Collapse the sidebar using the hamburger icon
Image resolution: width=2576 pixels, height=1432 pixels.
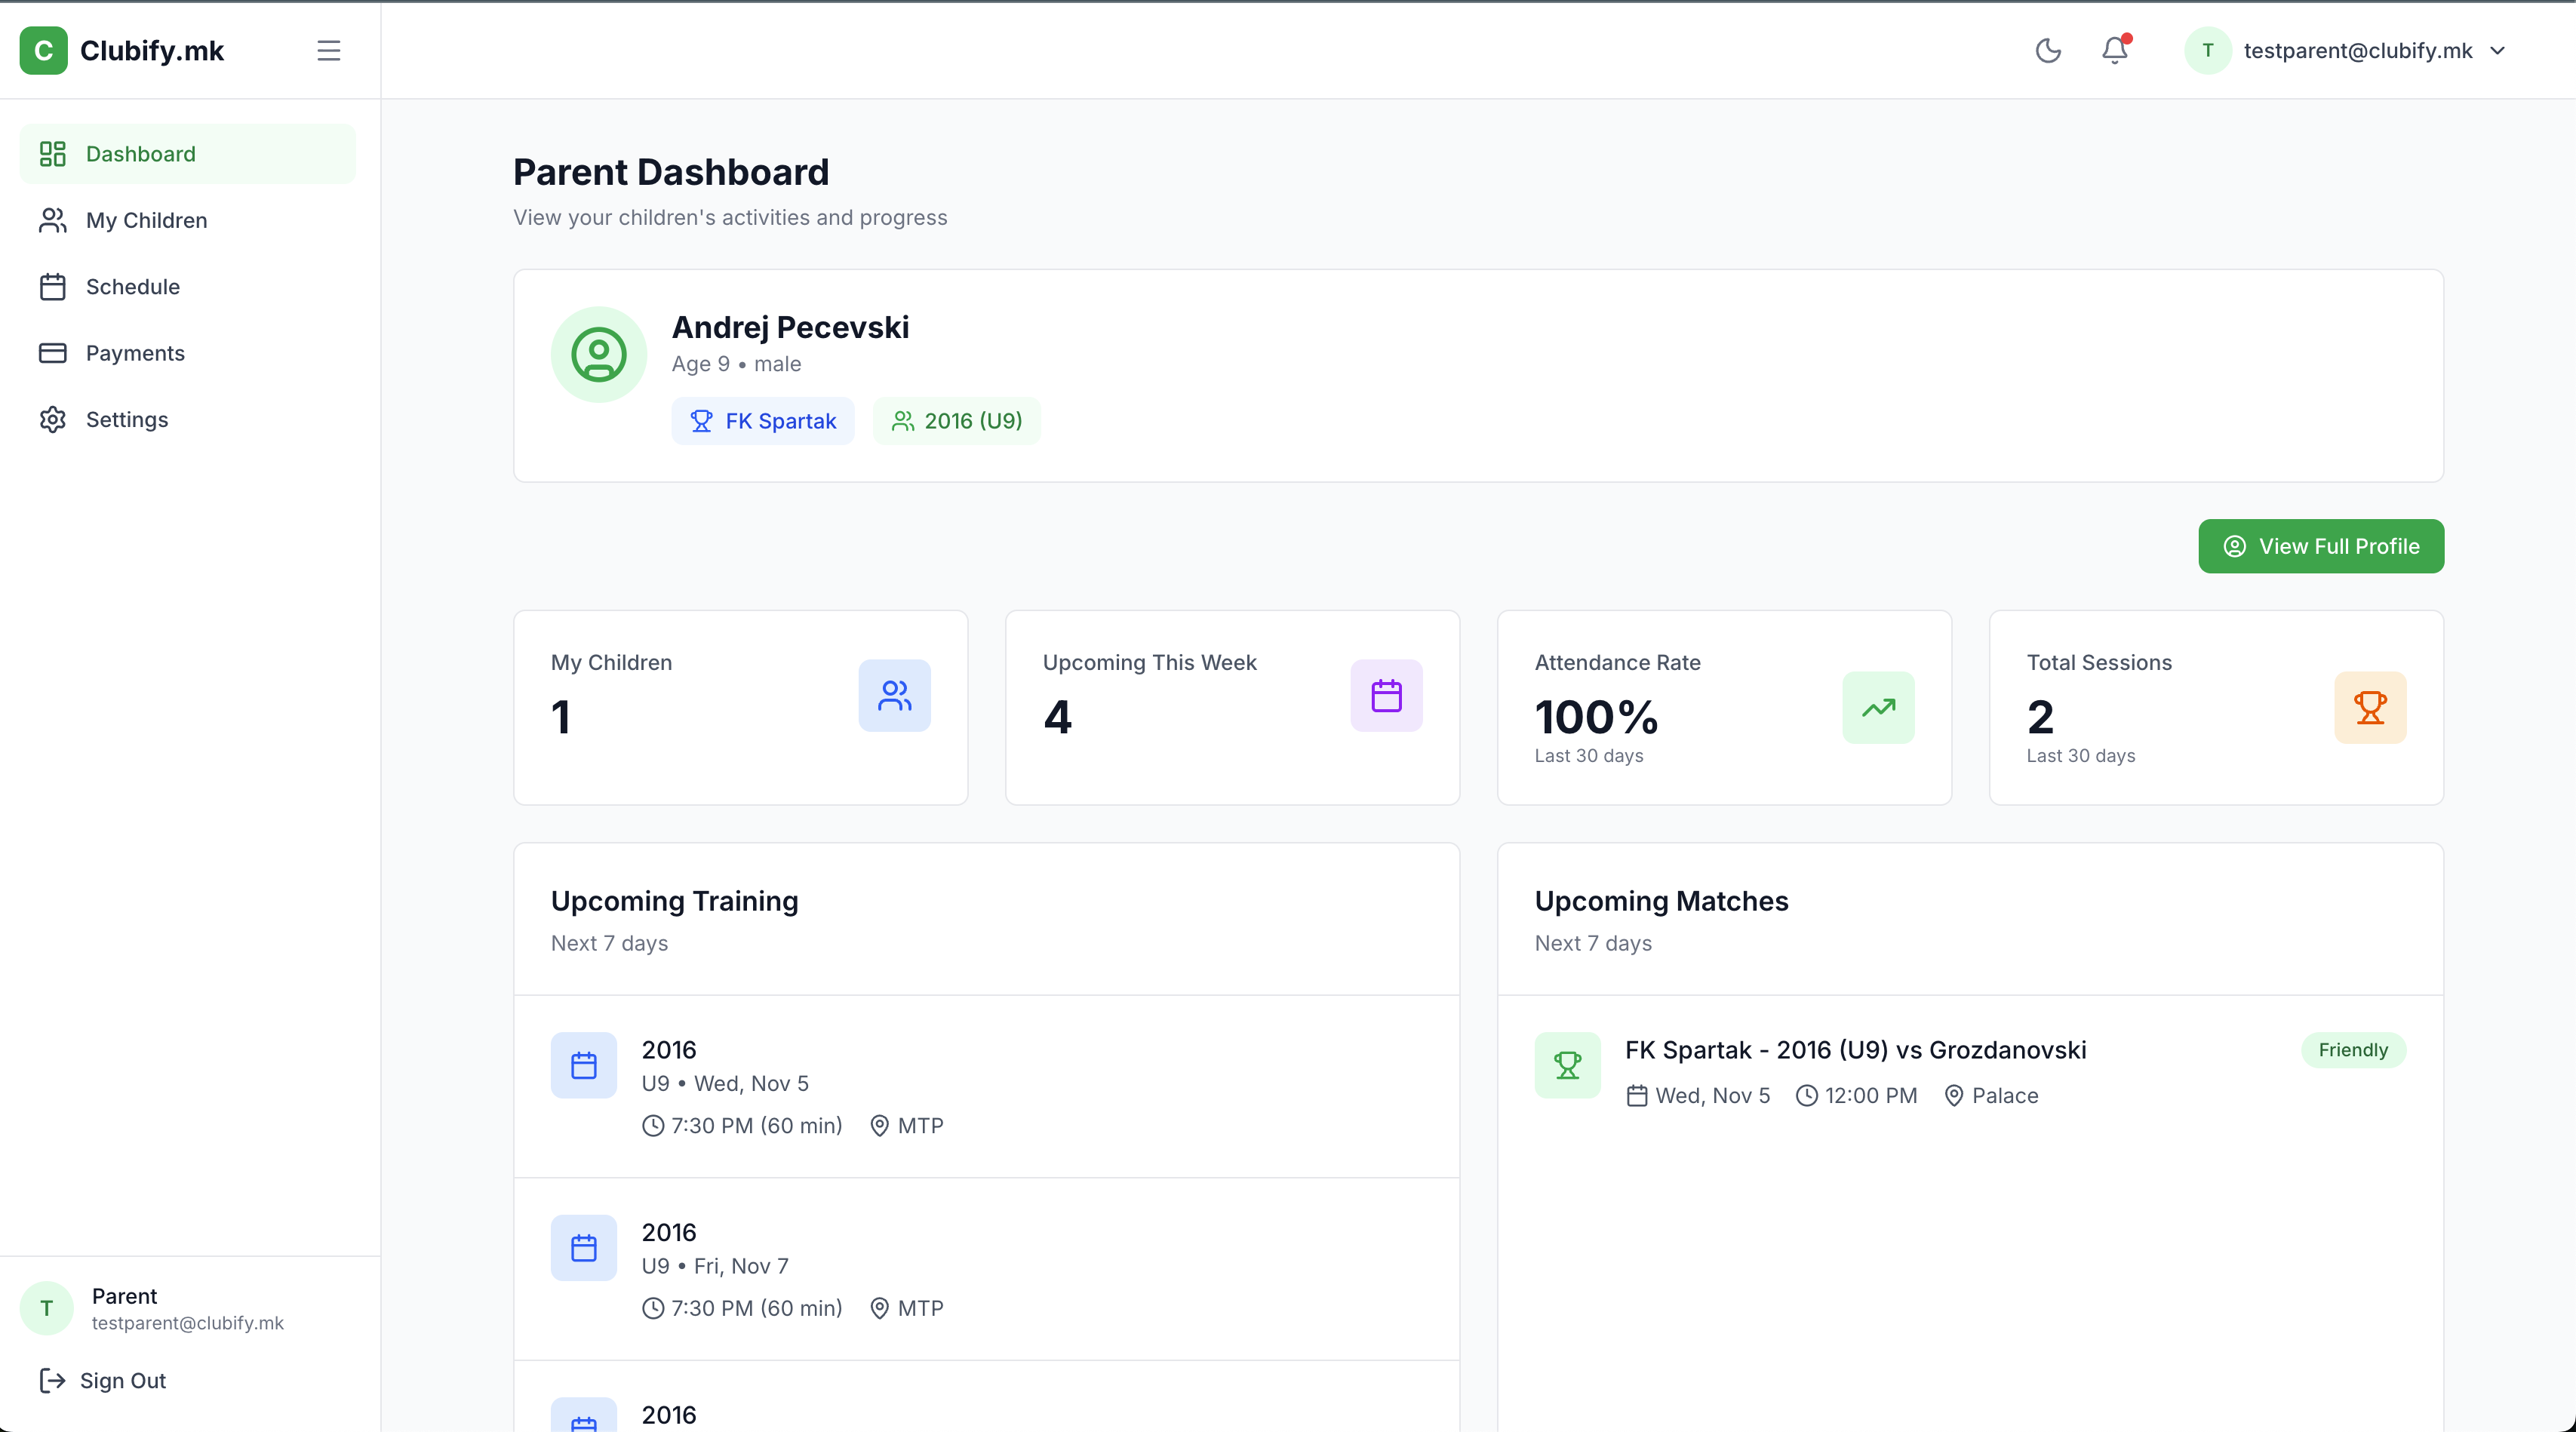(329, 50)
